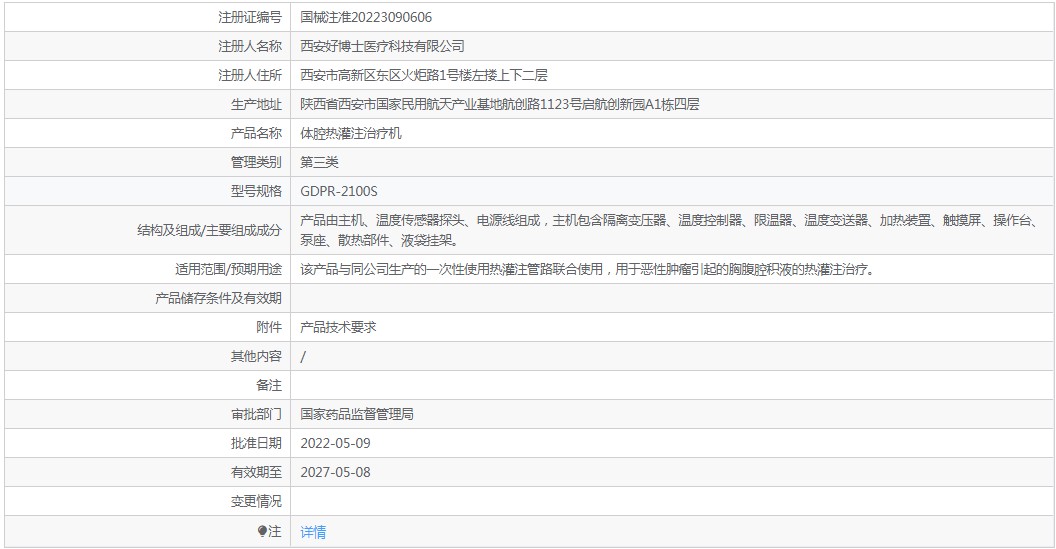This screenshot has height=549, width=1056.
Task: Select approval date 2022-05-09
Action: 335,443
